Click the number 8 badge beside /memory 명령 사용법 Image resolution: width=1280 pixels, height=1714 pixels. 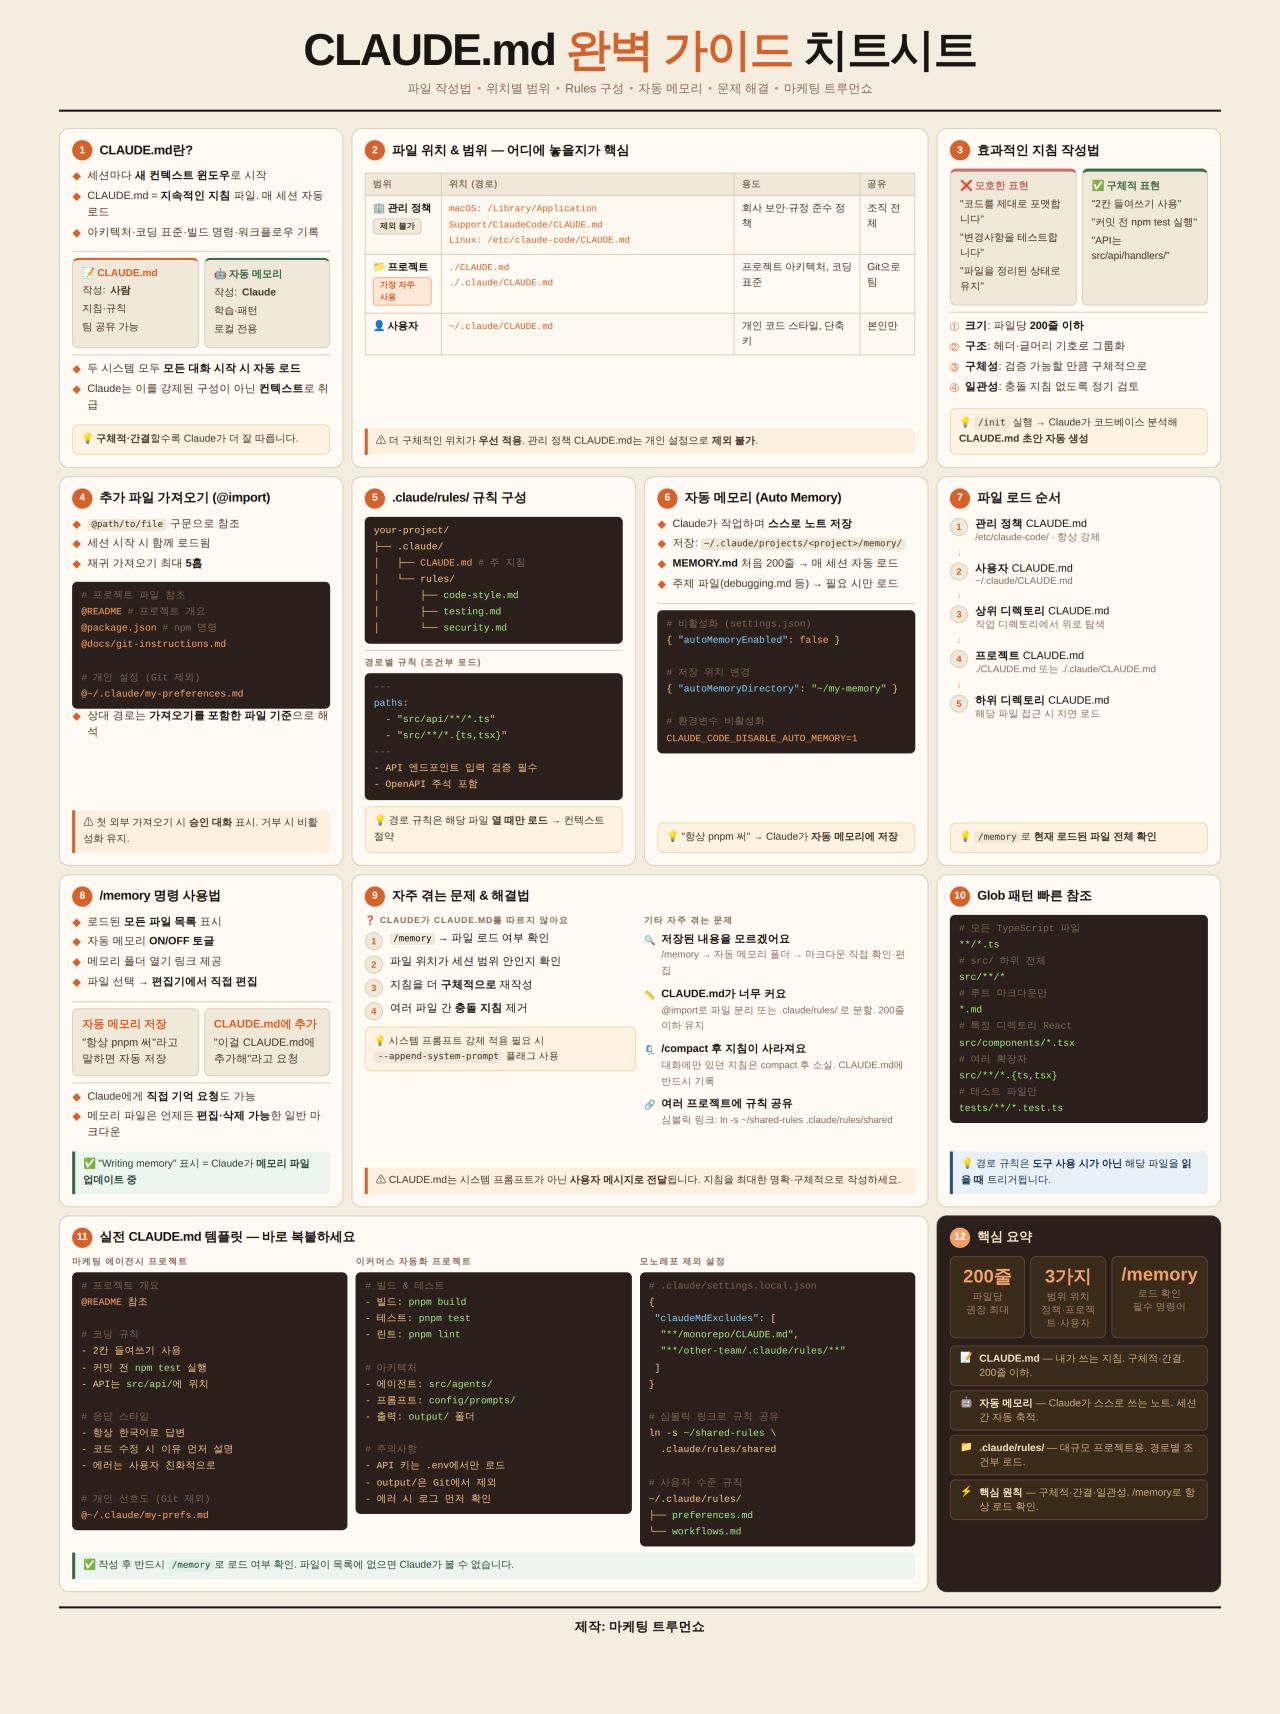click(x=82, y=895)
